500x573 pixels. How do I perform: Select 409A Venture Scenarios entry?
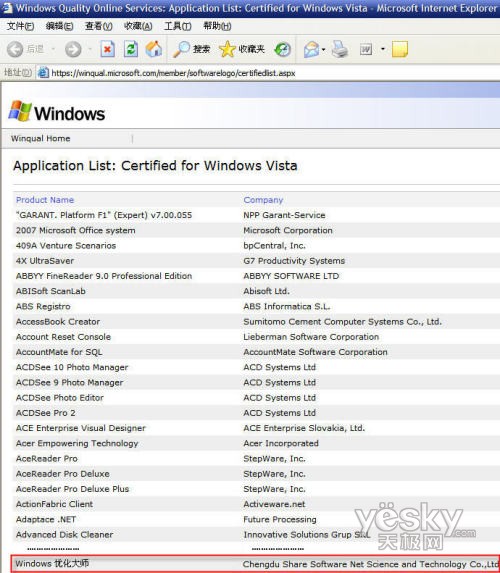[x=66, y=246]
